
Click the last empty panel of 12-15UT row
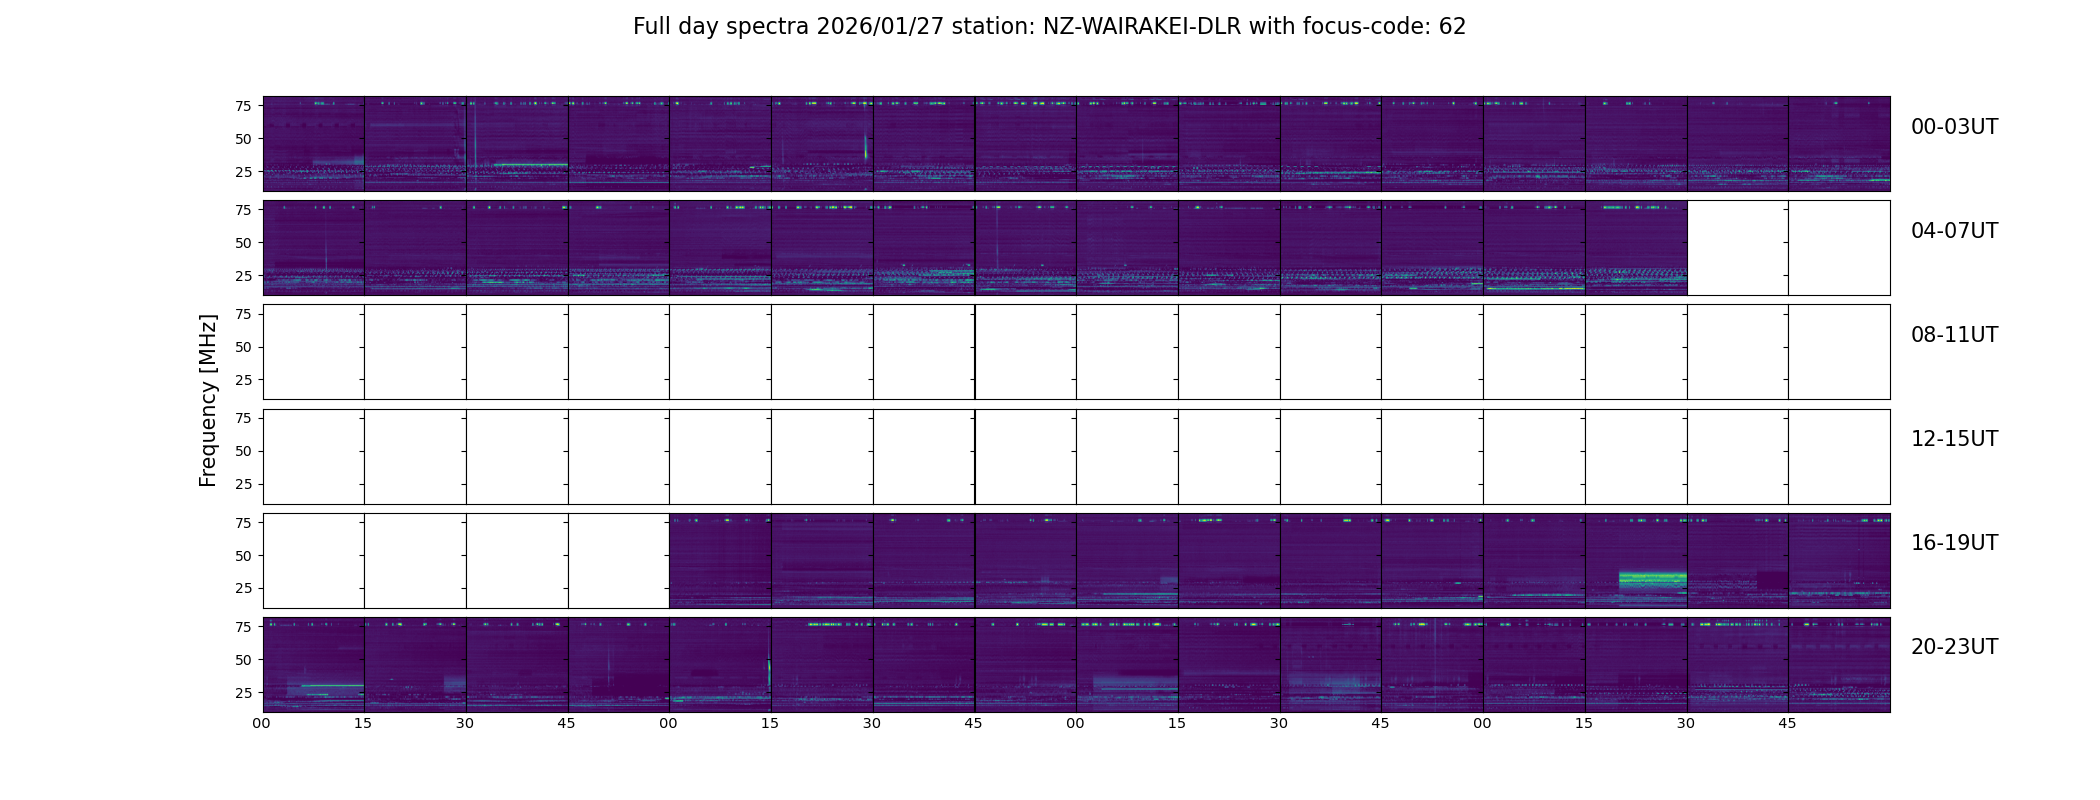click(x=1839, y=457)
